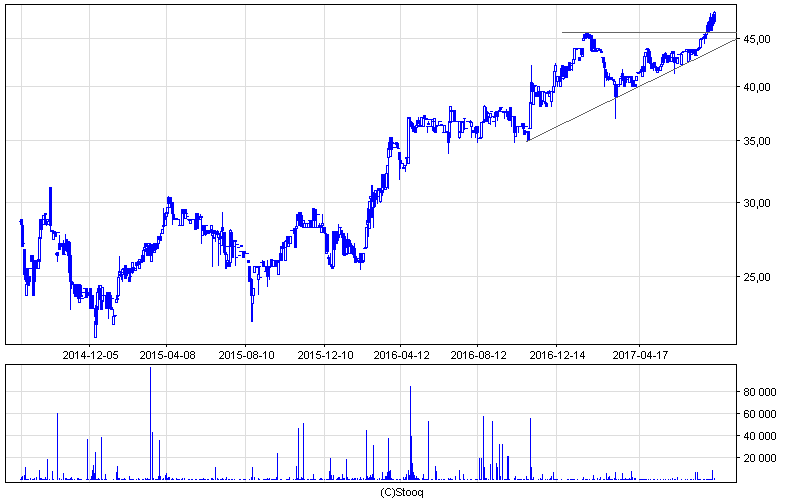The height and width of the screenshot is (500, 800).
Task: Click the 30,00 price axis label
Action: pos(757,203)
